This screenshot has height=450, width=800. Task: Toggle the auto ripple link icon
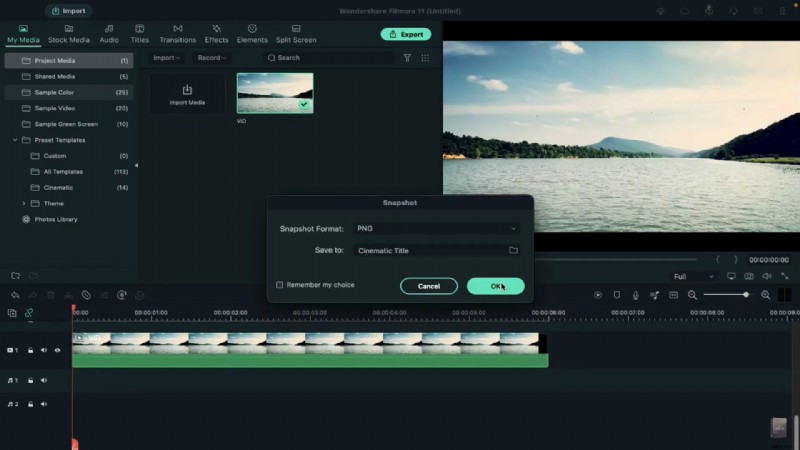29,313
